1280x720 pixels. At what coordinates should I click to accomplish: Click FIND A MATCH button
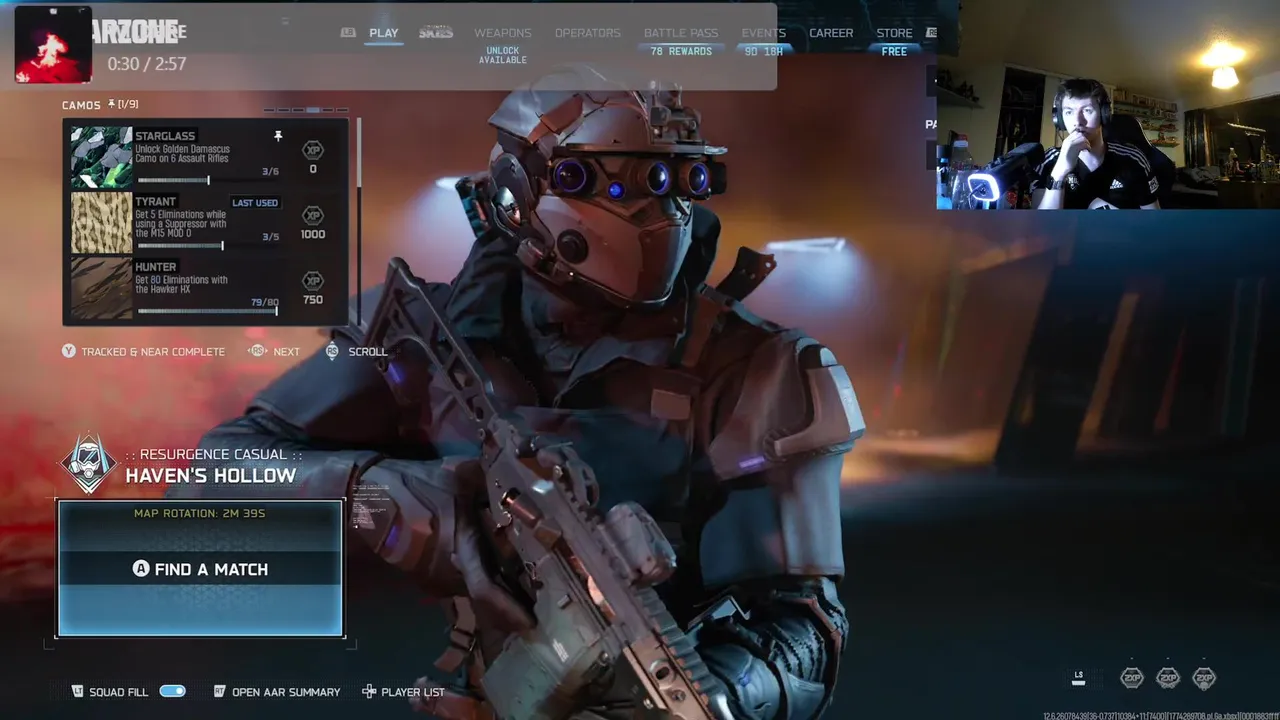point(200,569)
